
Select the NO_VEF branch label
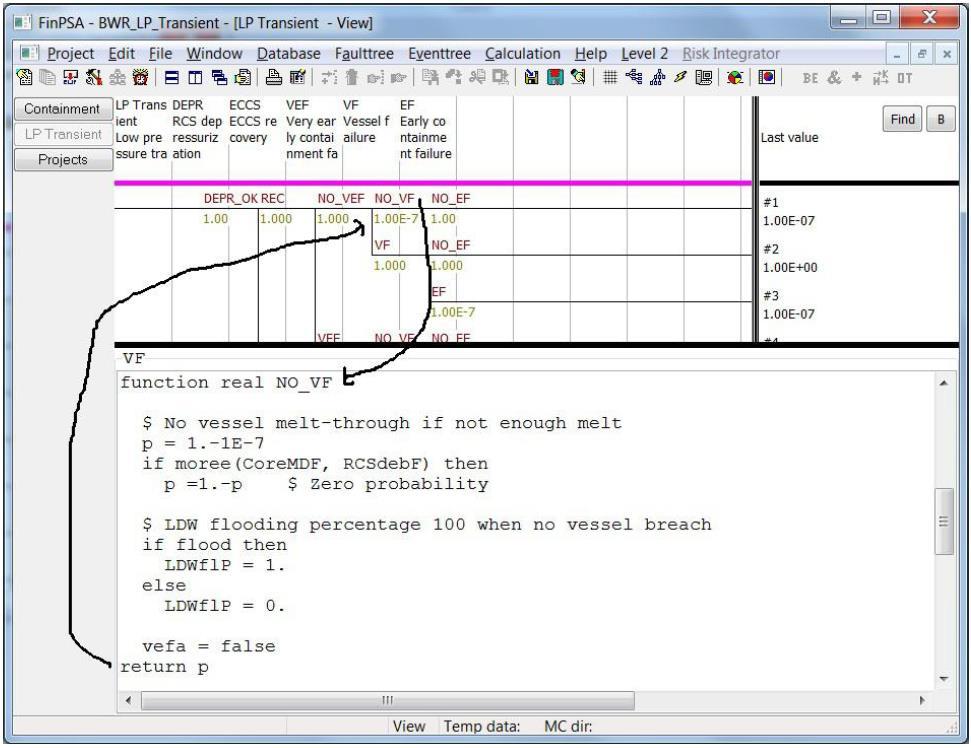(x=341, y=199)
